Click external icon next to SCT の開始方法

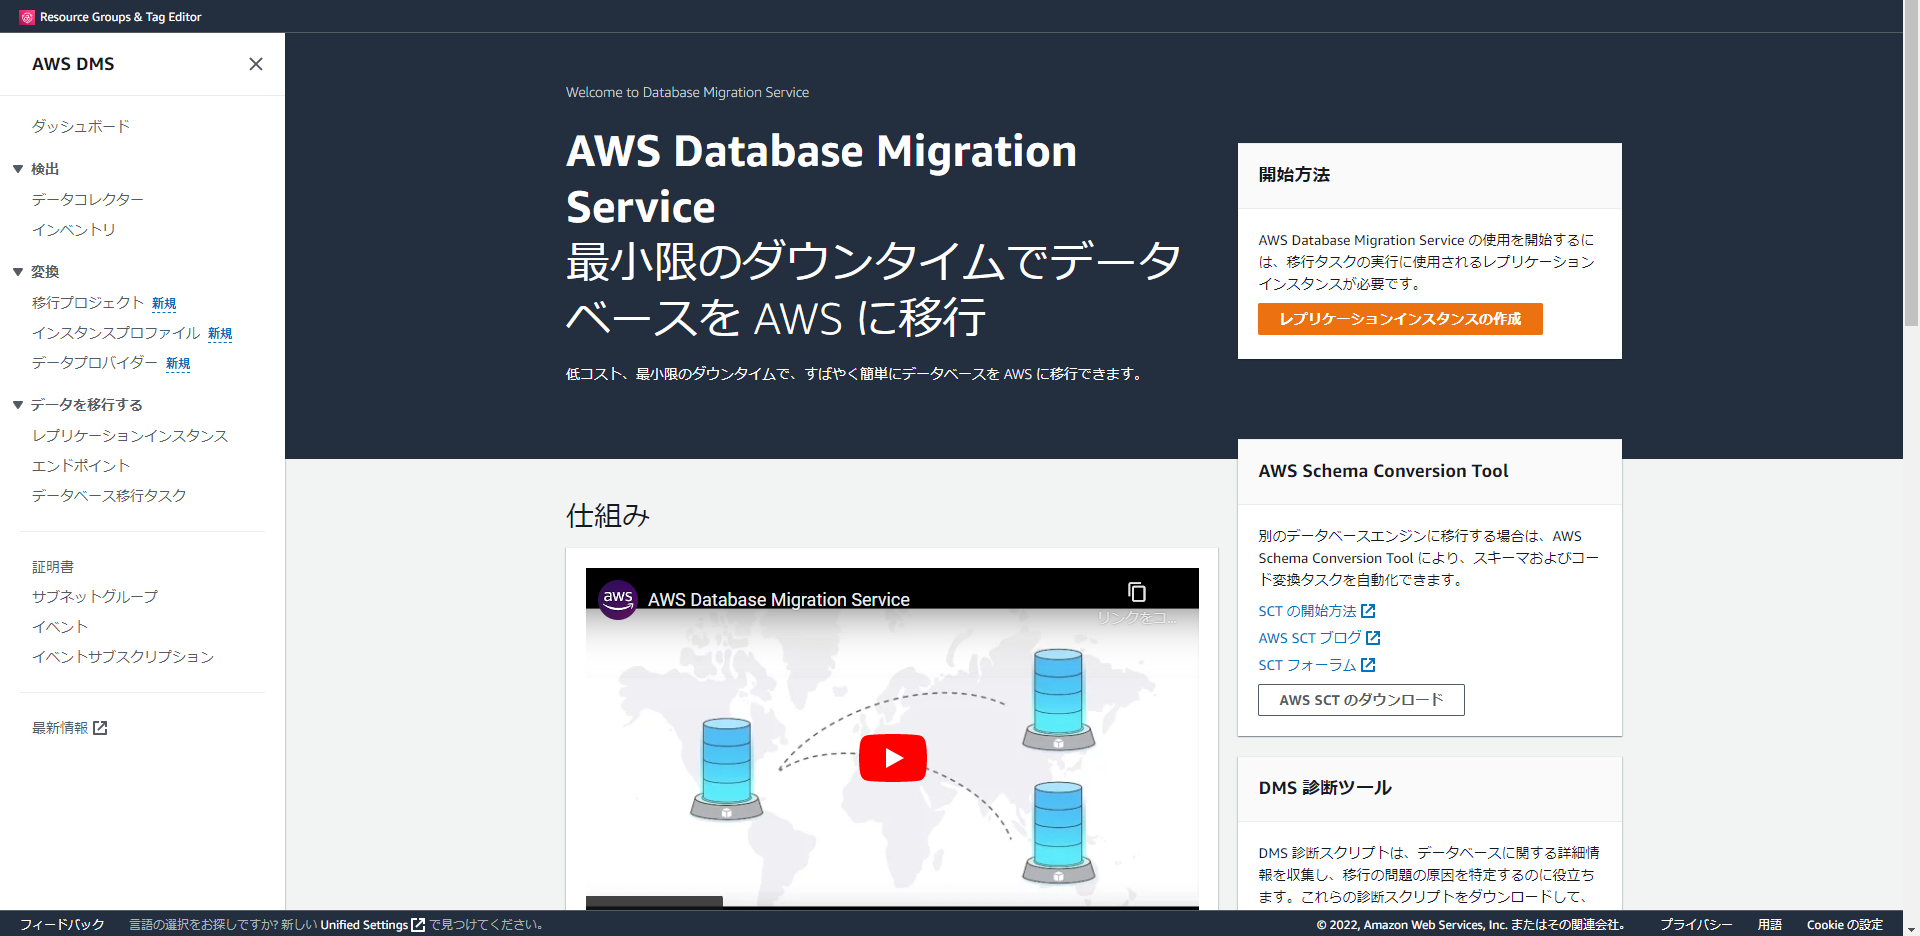[1368, 611]
